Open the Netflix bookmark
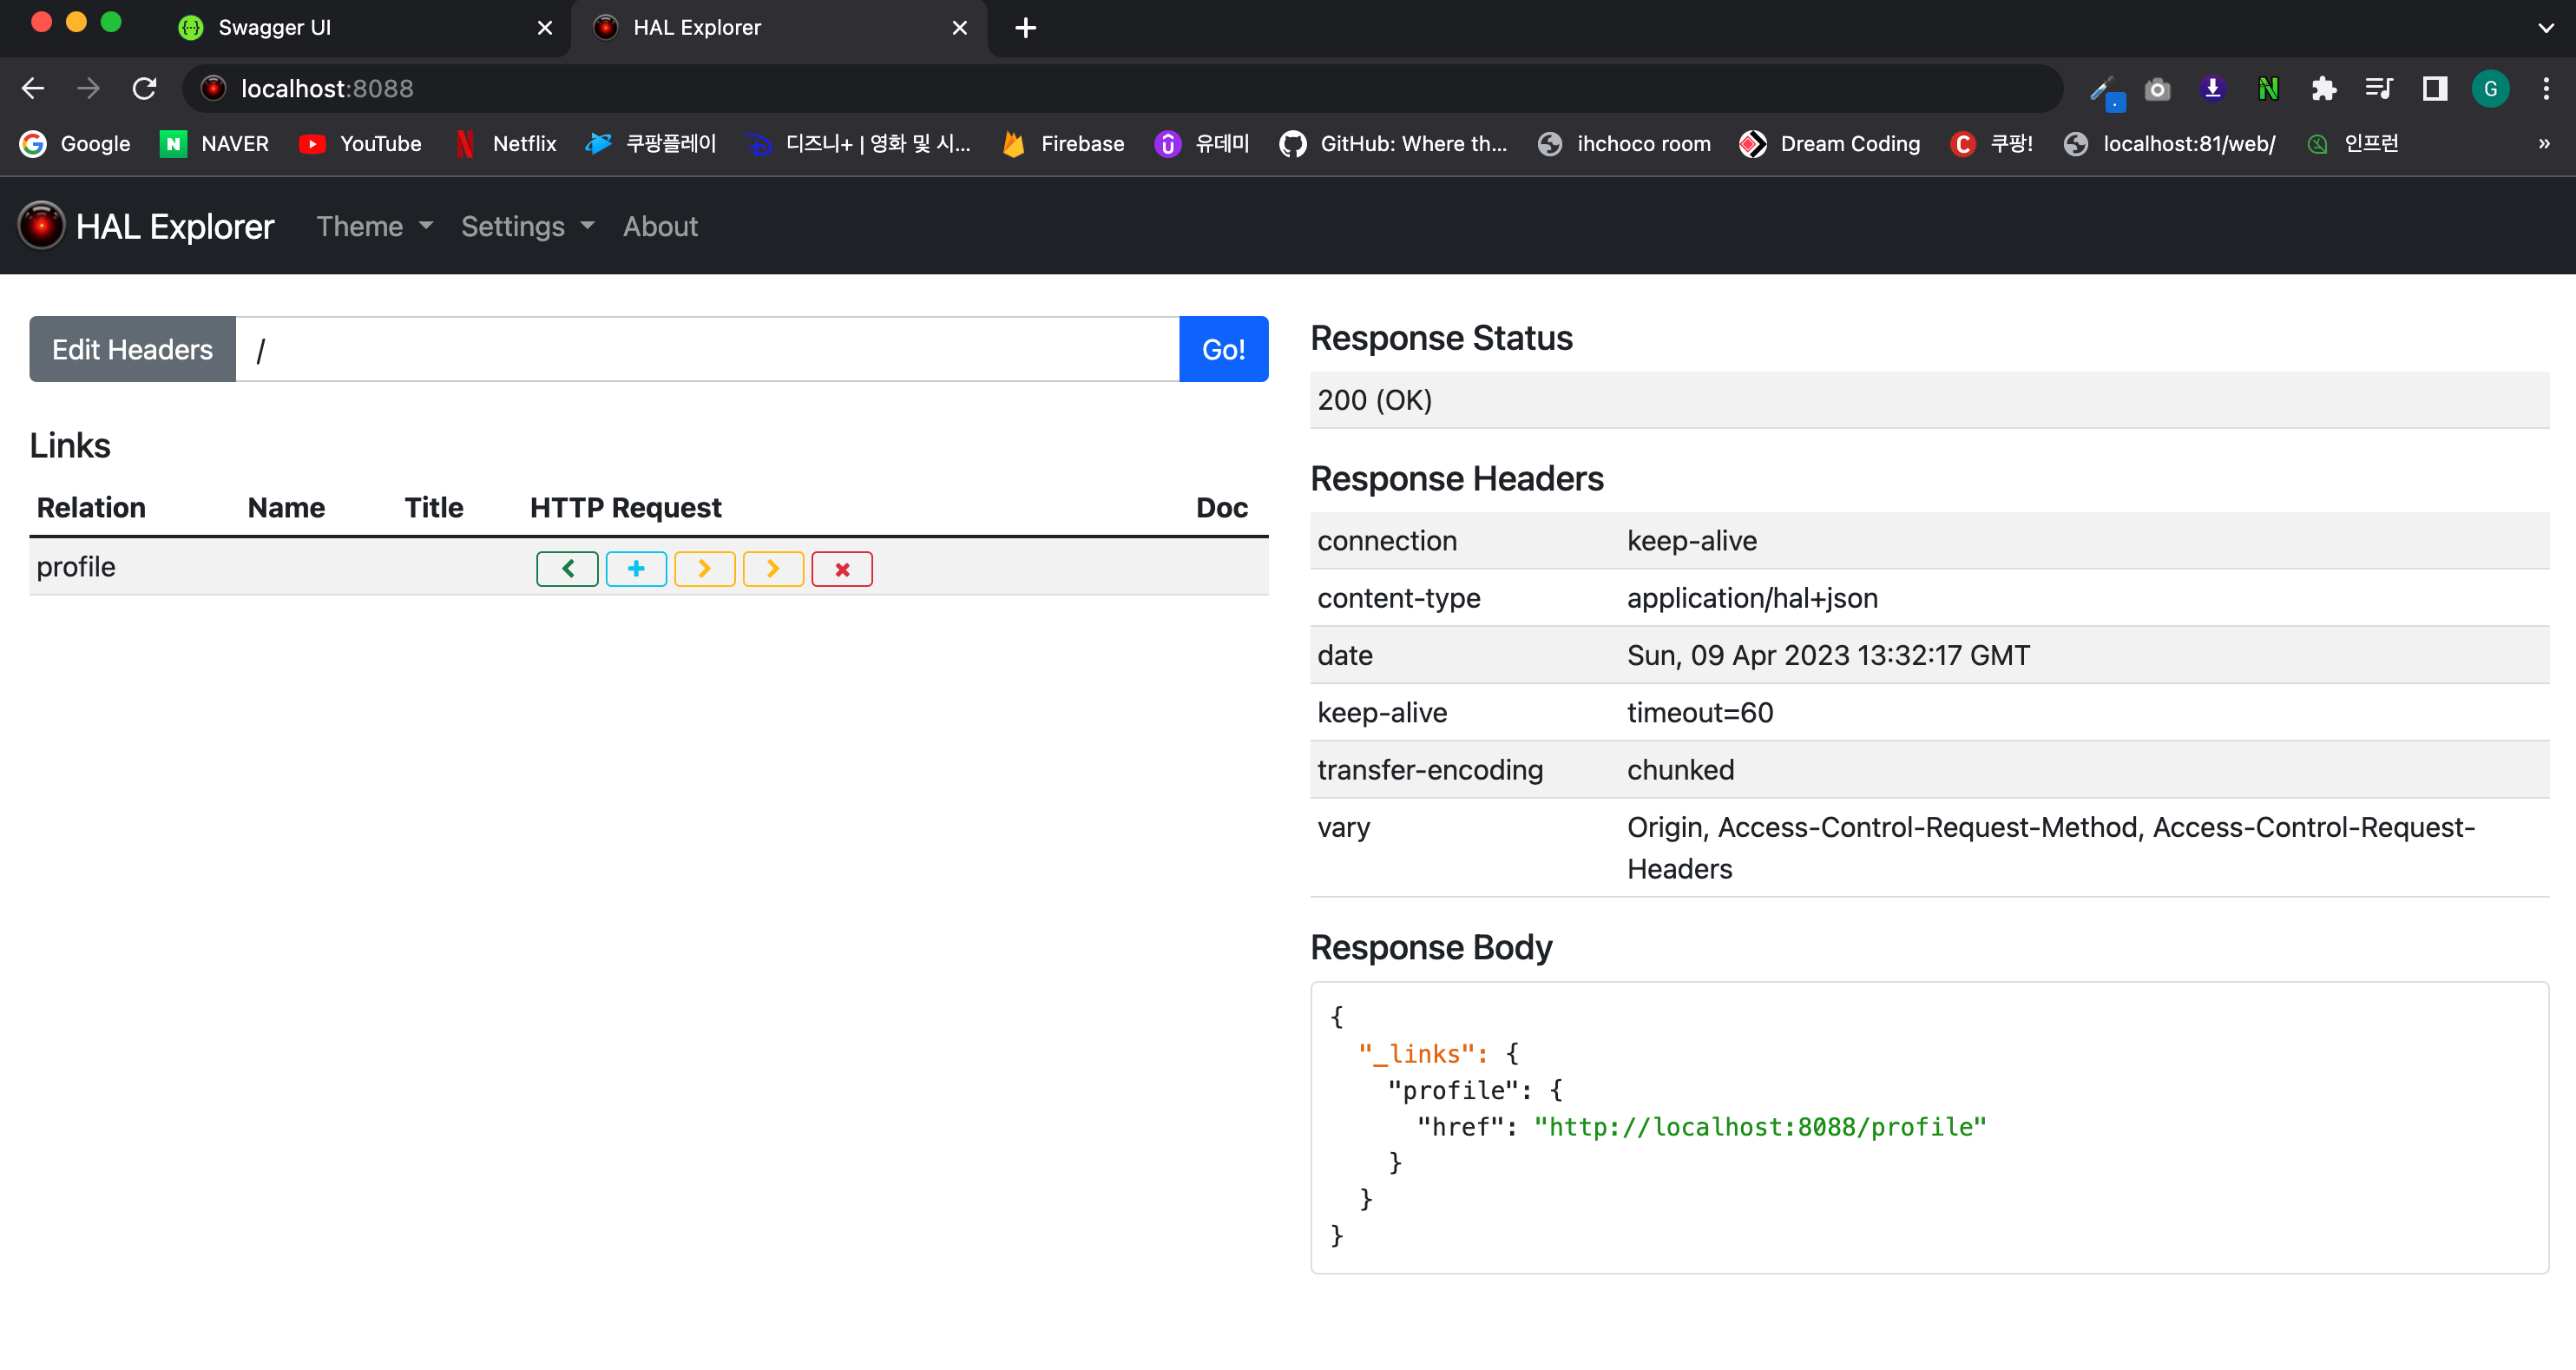This screenshot has height=1370, width=2576. pos(506,143)
